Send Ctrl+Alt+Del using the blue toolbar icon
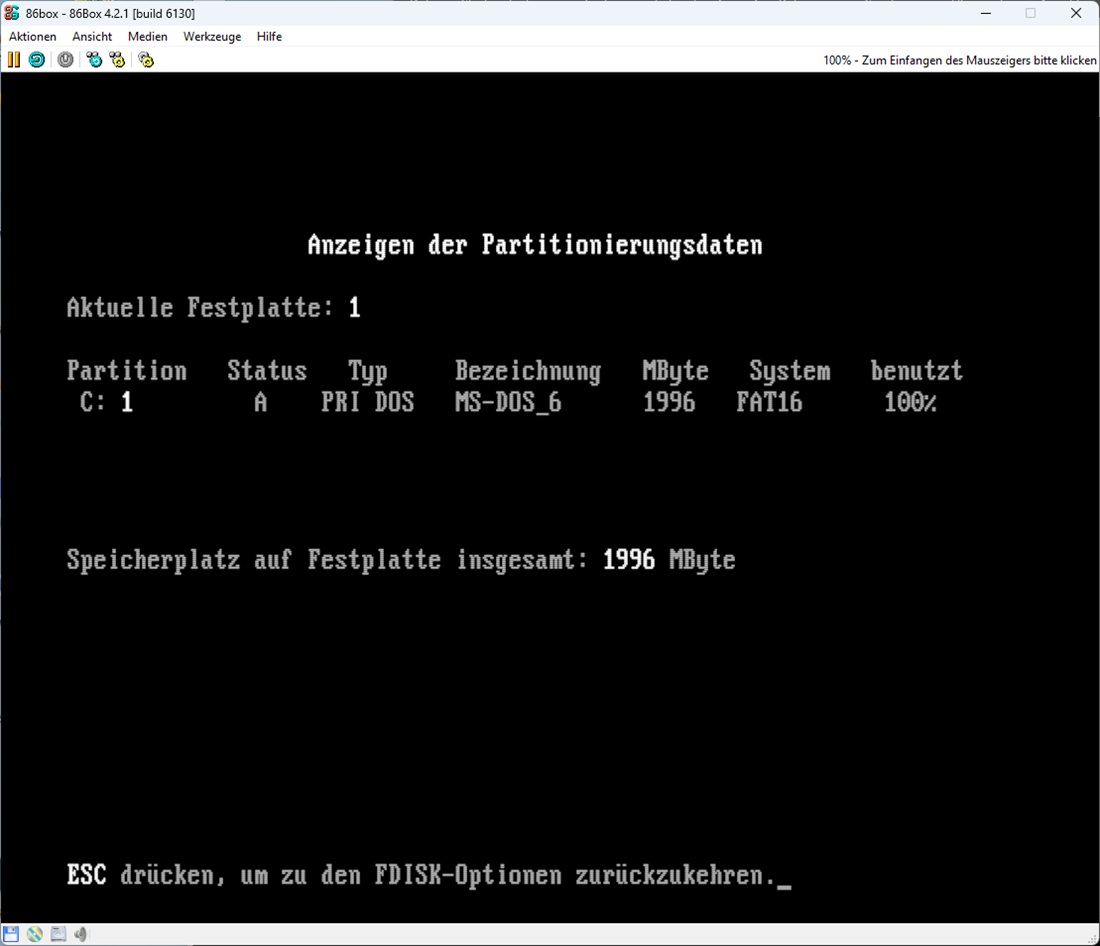 tap(94, 60)
